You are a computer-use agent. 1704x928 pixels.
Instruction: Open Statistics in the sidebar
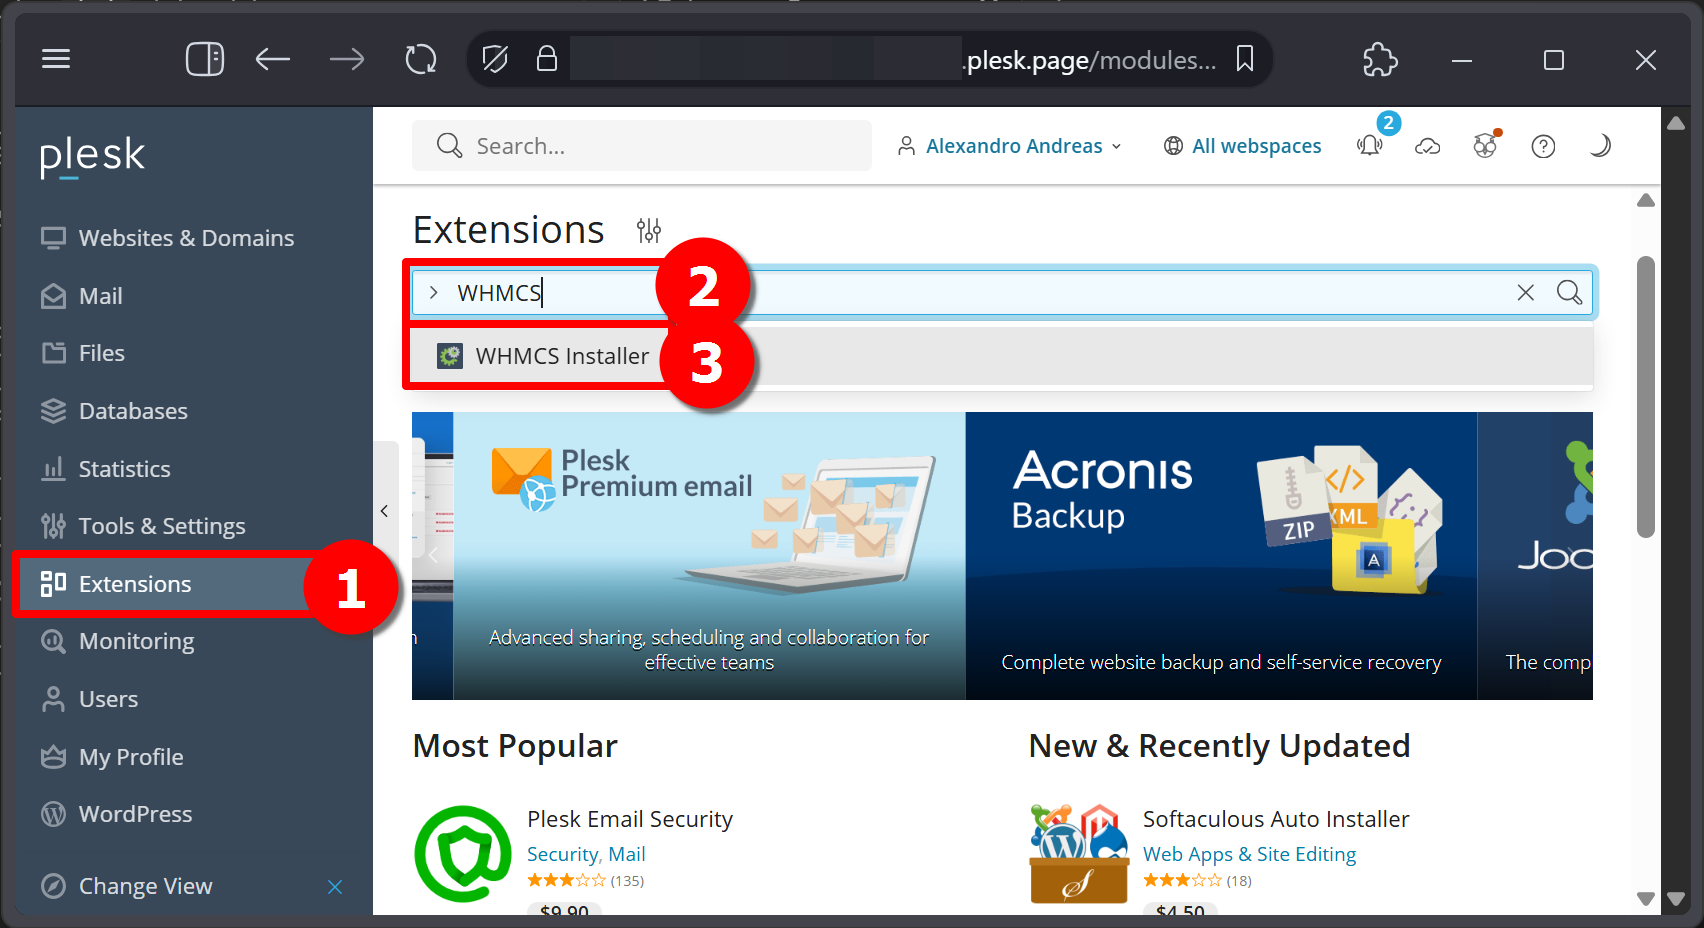[x=124, y=469]
